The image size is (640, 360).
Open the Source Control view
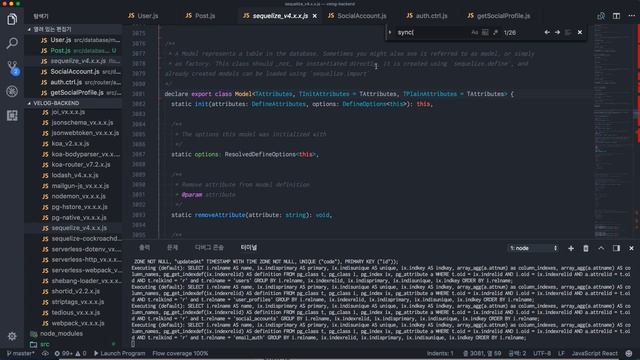point(12,68)
